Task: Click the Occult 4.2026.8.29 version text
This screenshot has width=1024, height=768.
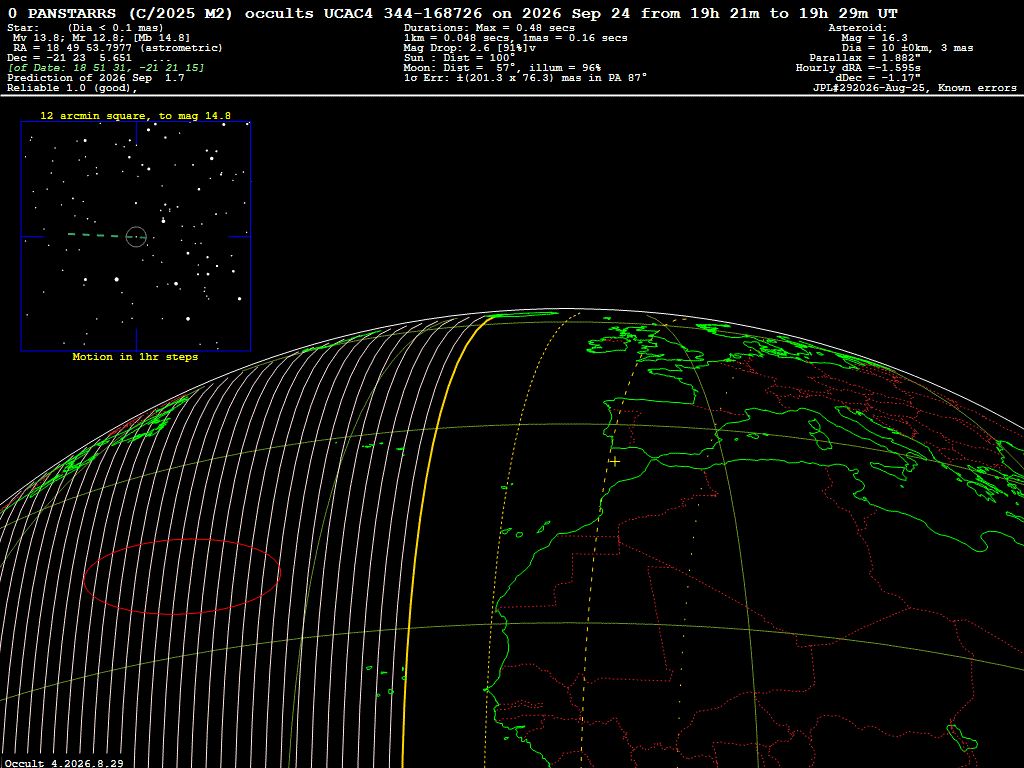Action: tap(64, 763)
